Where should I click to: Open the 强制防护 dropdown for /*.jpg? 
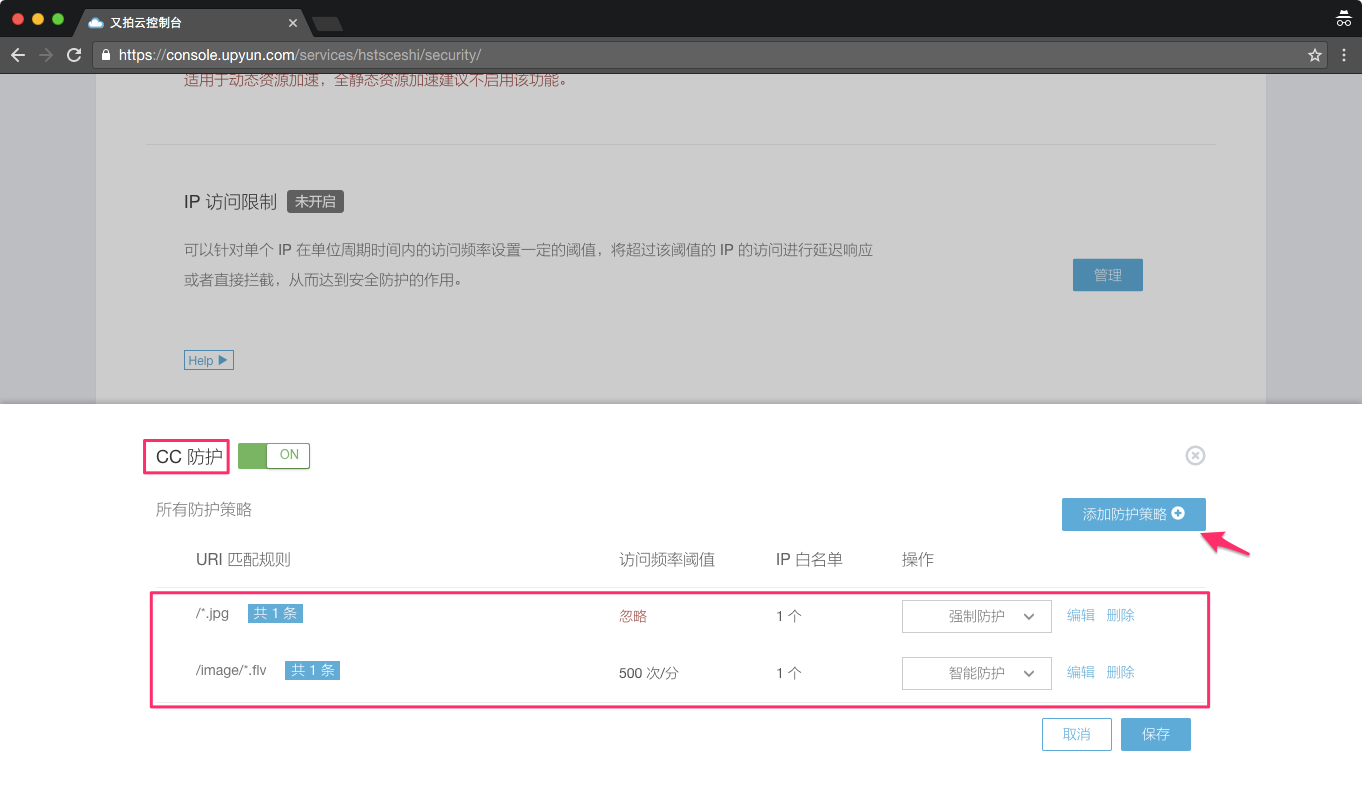pyautogui.click(x=976, y=617)
